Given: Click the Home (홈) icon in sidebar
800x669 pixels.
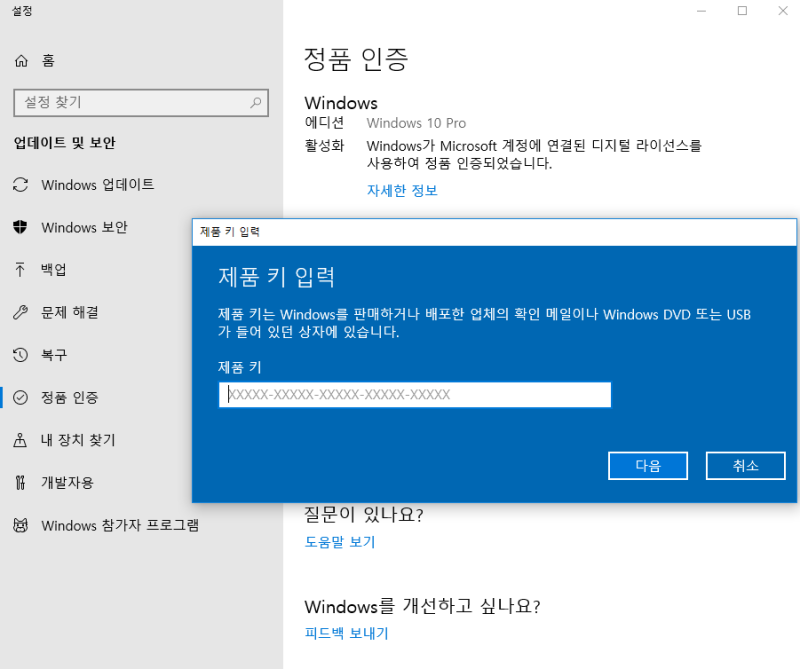Looking at the screenshot, I should [x=21, y=61].
